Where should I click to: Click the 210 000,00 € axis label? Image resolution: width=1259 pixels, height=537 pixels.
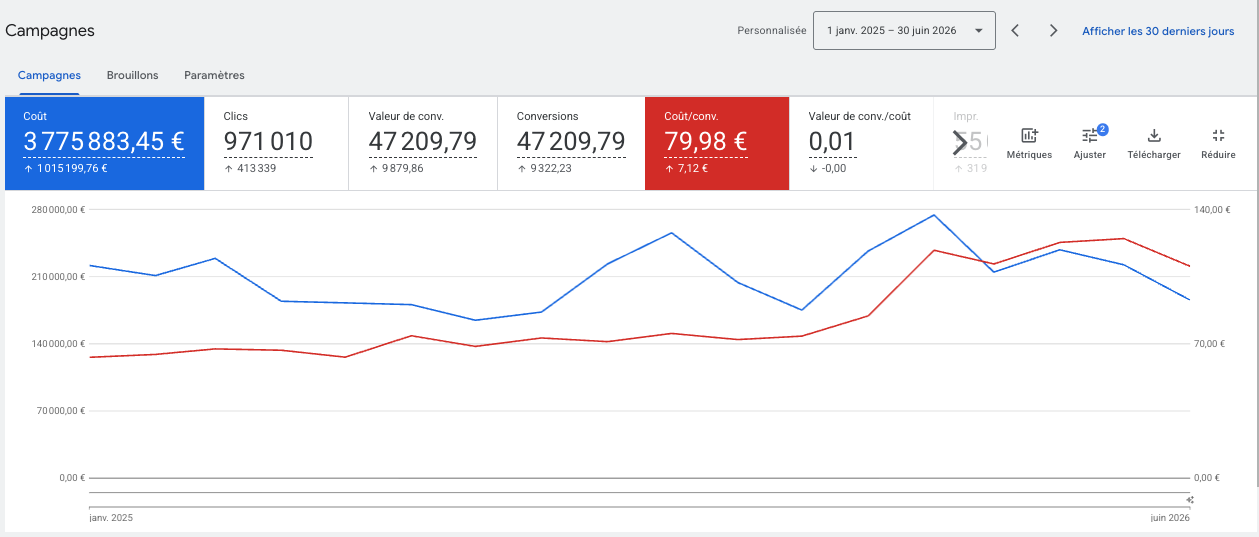[x=58, y=277]
